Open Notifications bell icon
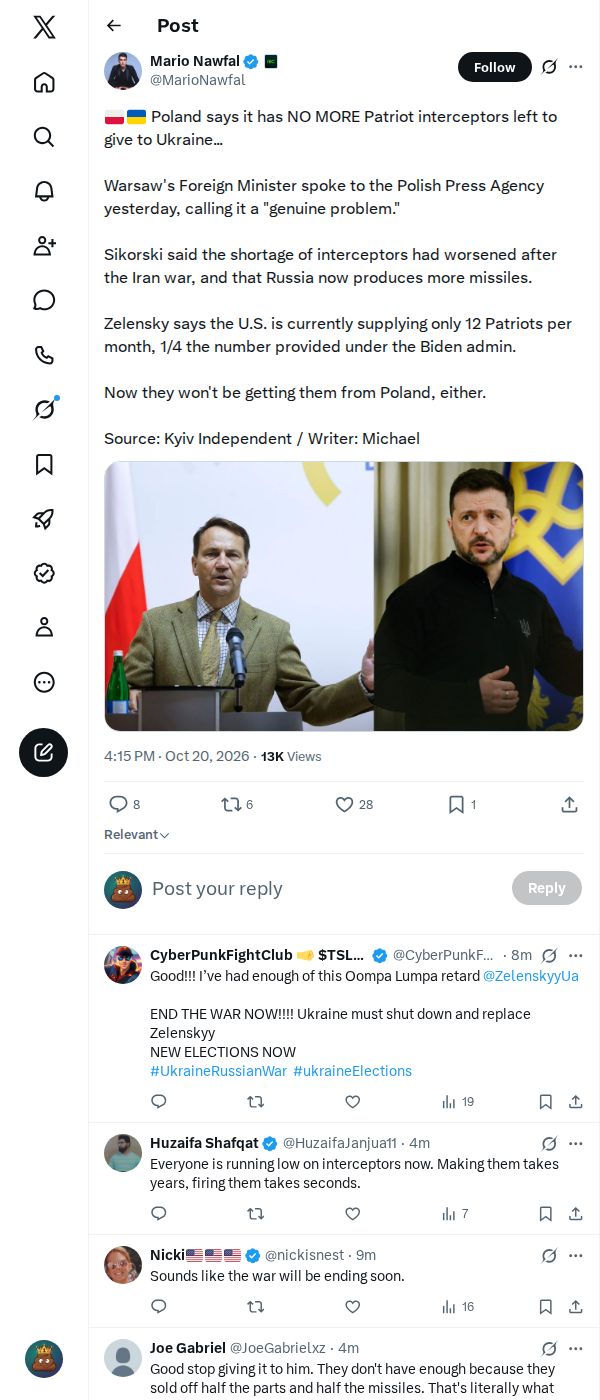 click(44, 191)
